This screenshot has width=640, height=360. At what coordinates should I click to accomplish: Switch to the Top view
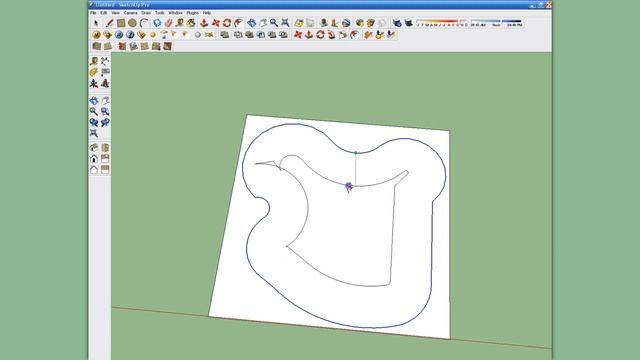pos(105,147)
